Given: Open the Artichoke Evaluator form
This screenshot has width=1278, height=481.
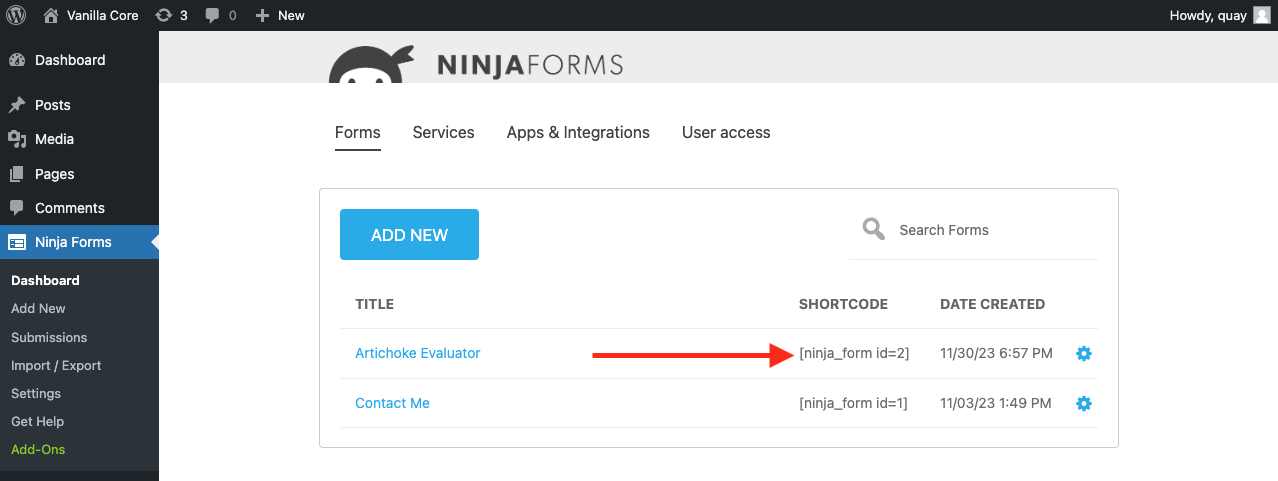Looking at the screenshot, I should pyautogui.click(x=418, y=353).
